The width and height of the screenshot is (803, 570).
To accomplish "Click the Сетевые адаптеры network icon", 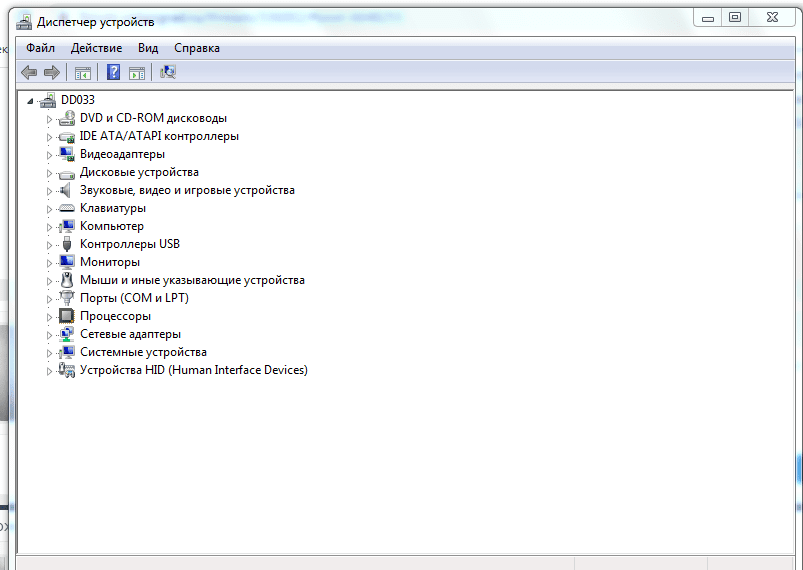I will [x=67, y=334].
